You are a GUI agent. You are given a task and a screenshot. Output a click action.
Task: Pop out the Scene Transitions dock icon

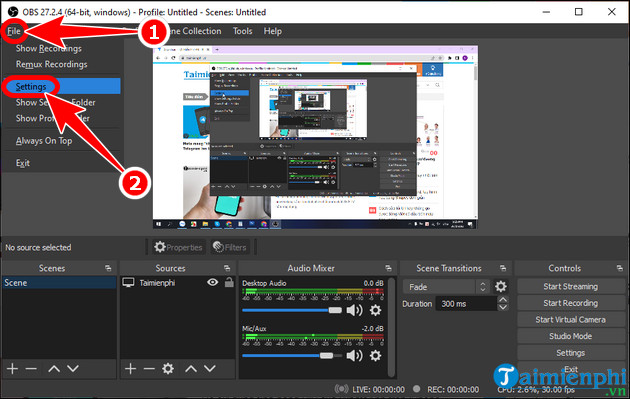tap(503, 268)
